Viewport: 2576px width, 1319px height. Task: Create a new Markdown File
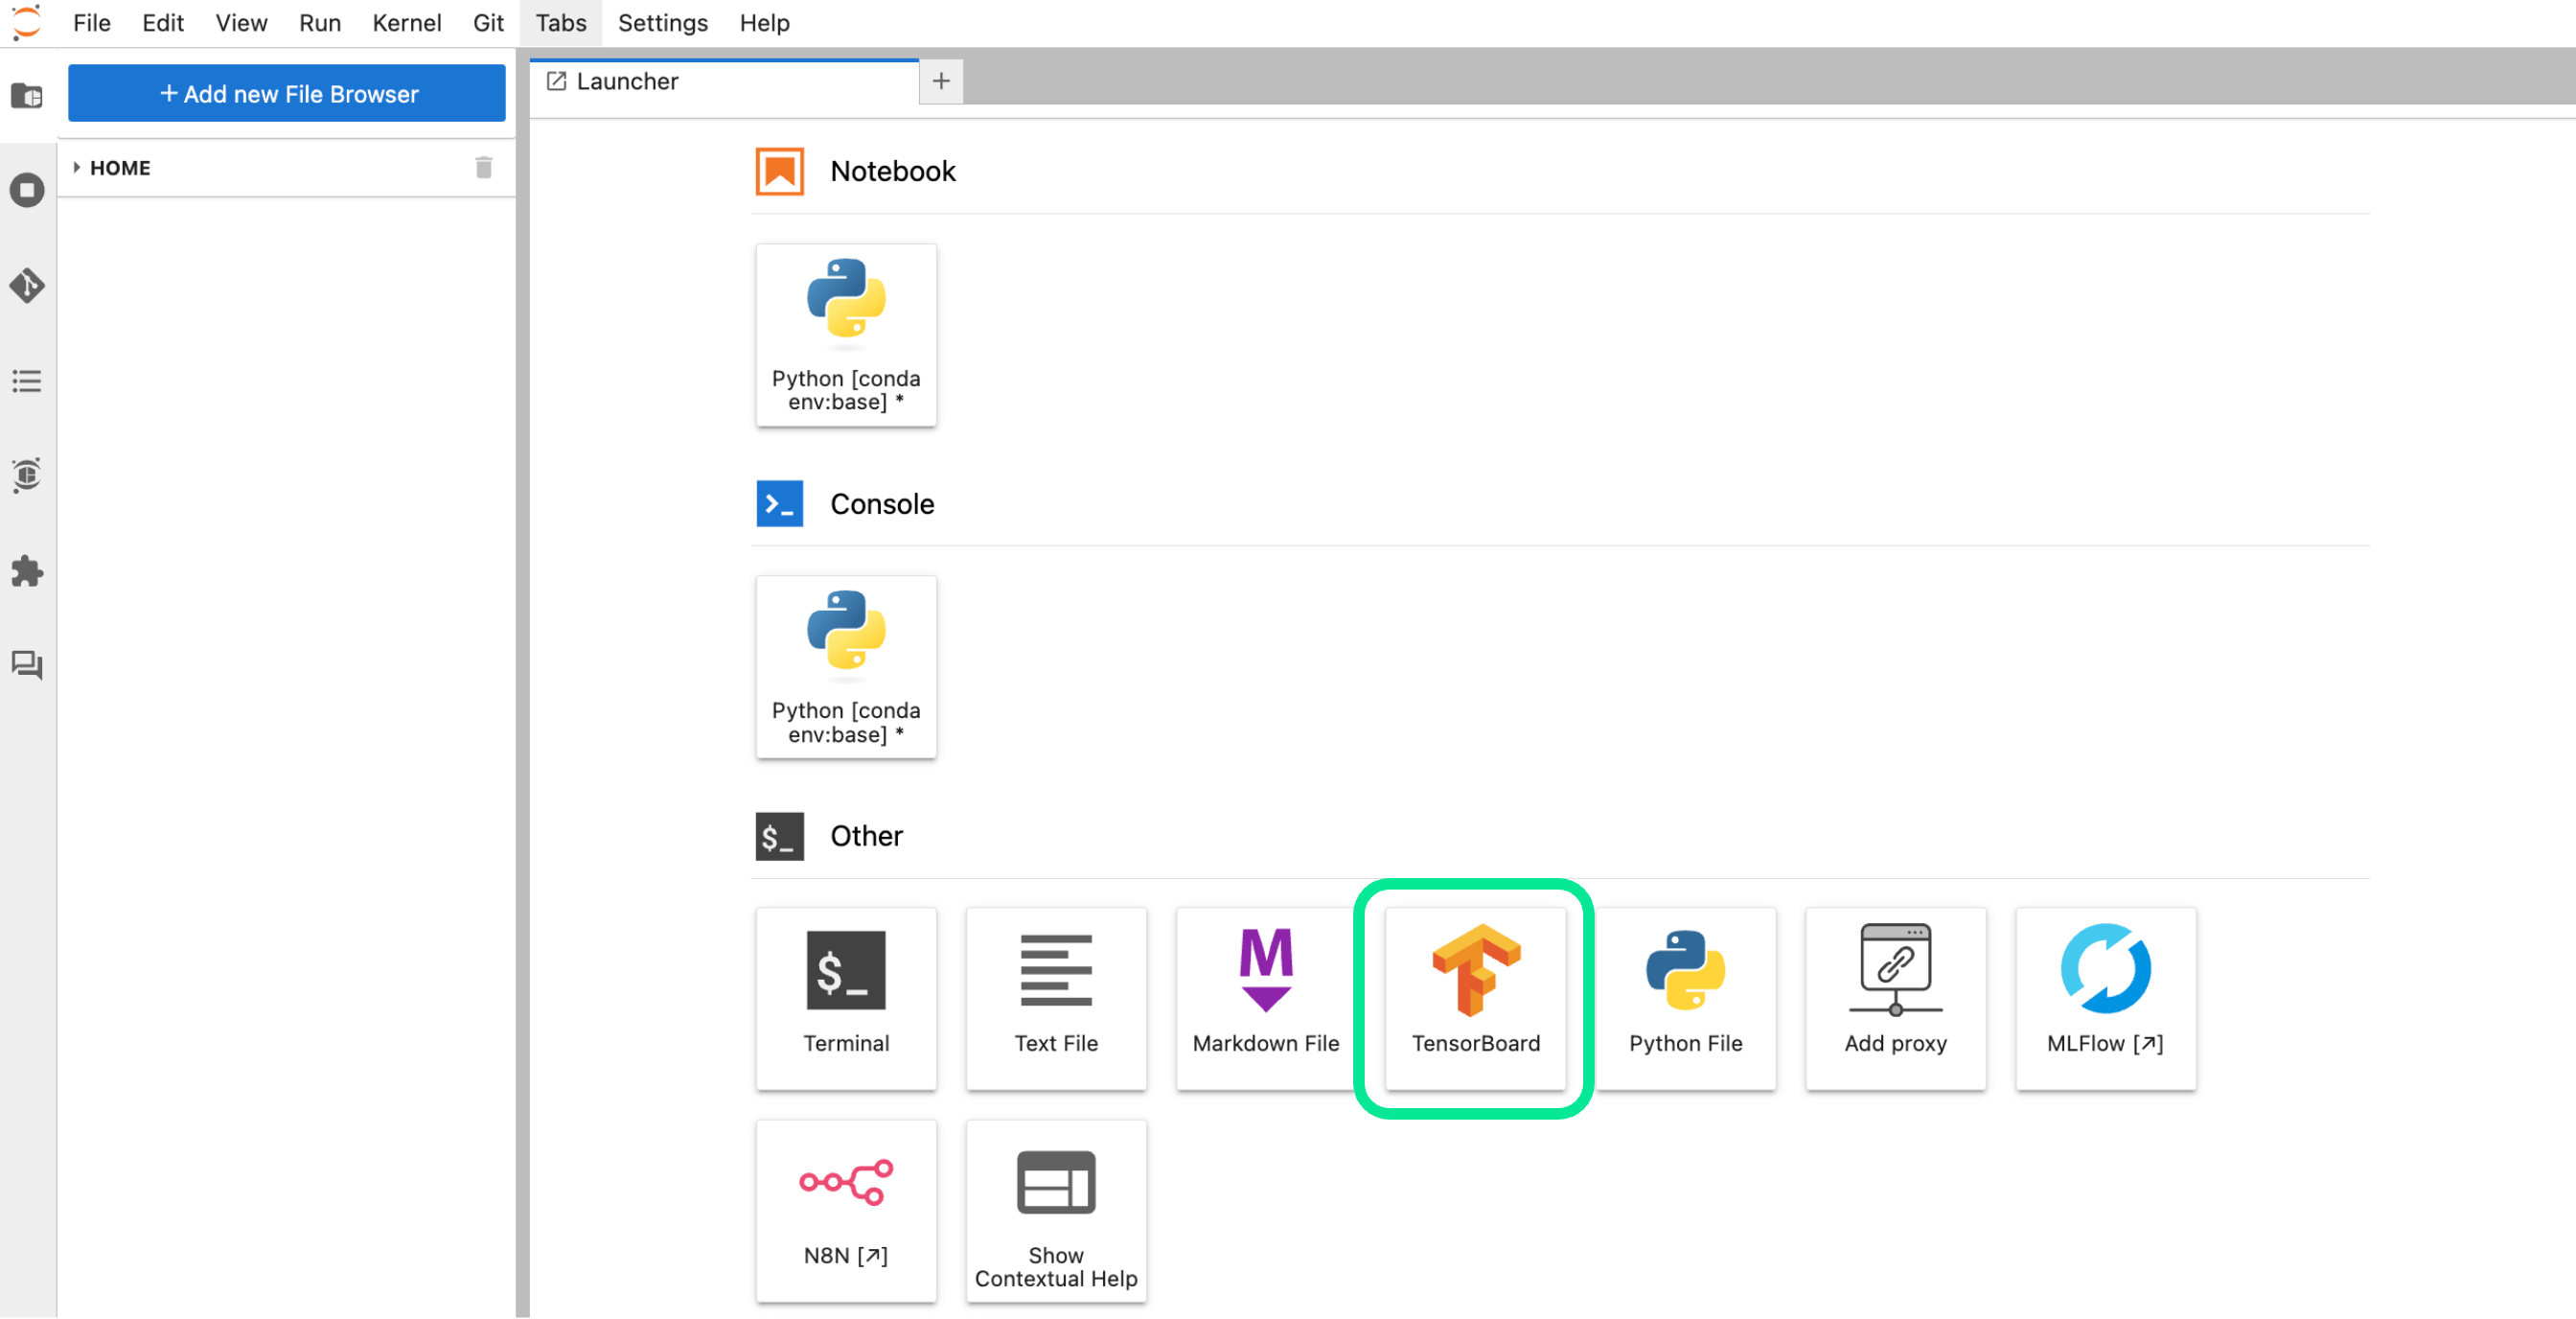click(1265, 997)
